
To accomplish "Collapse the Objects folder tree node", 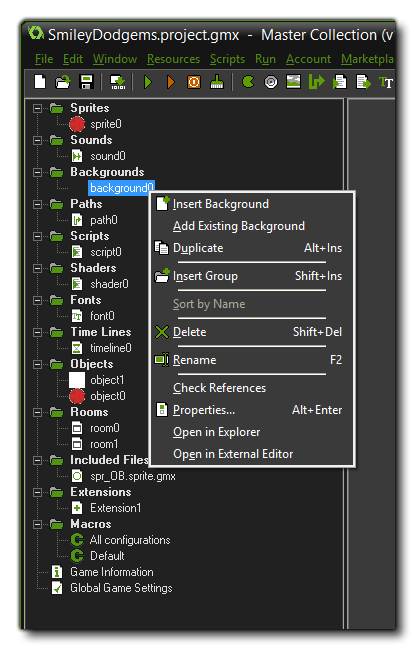I will 37,364.
